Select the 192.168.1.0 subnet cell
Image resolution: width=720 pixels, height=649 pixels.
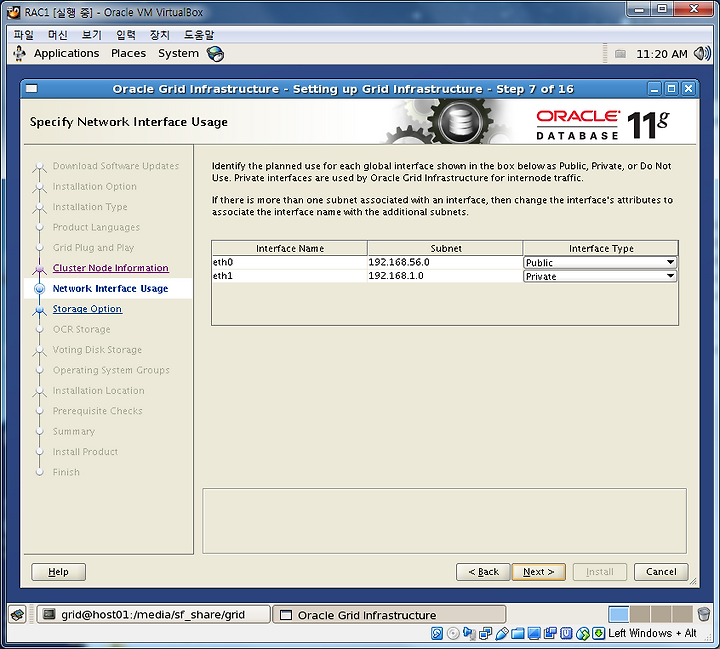point(445,276)
